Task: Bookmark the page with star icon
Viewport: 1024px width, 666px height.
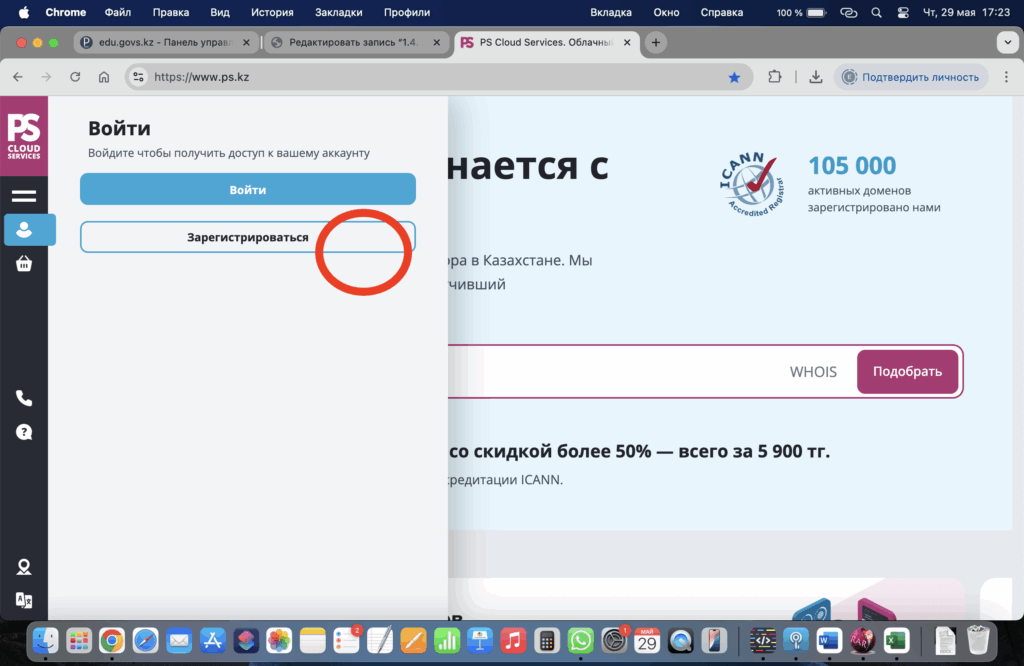Action: coord(734,77)
